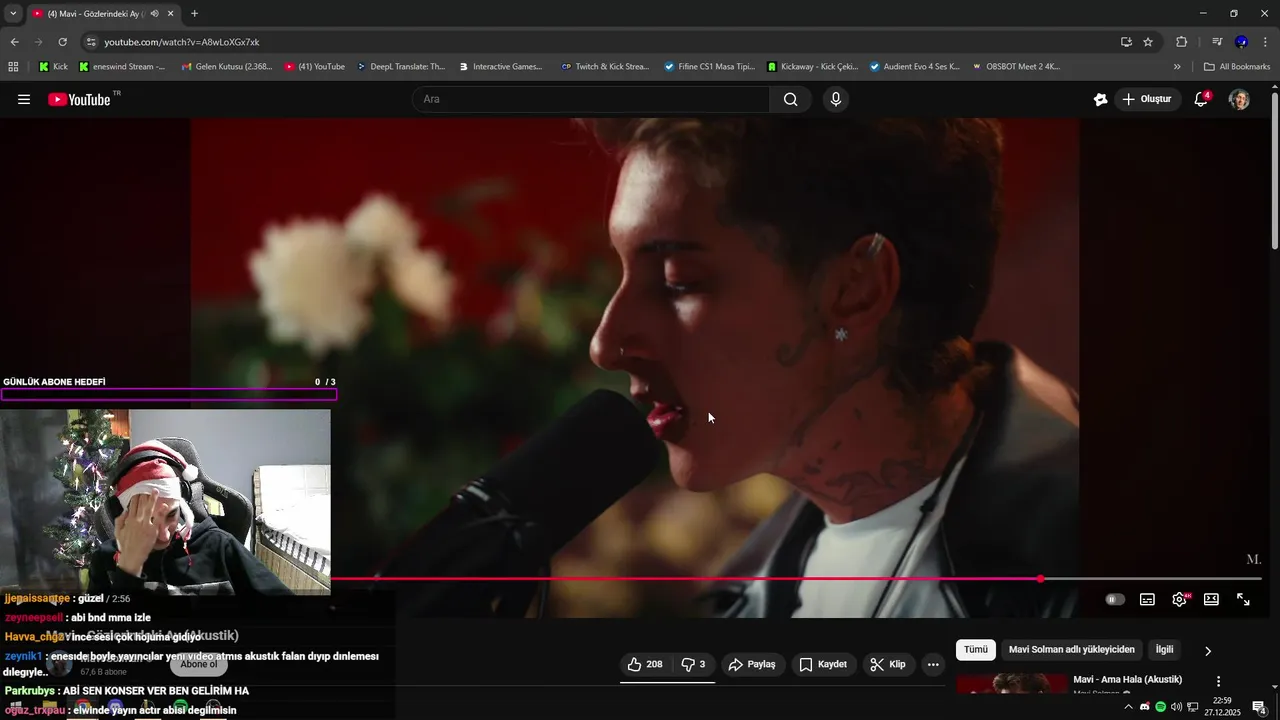Open the Kick bookmark
Image resolution: width=1280 pixels, height=720 pixels.
[x=53, y=67]
